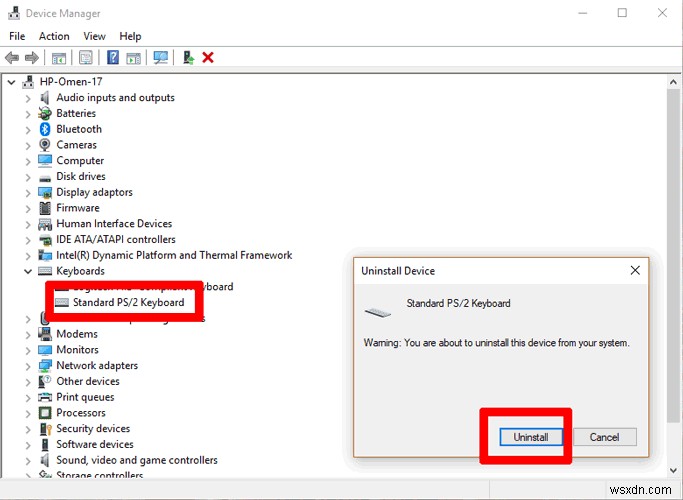This screenshot has height=500, width=683.
Task: Select the Security devices label
Action: [x=93, y=429]
